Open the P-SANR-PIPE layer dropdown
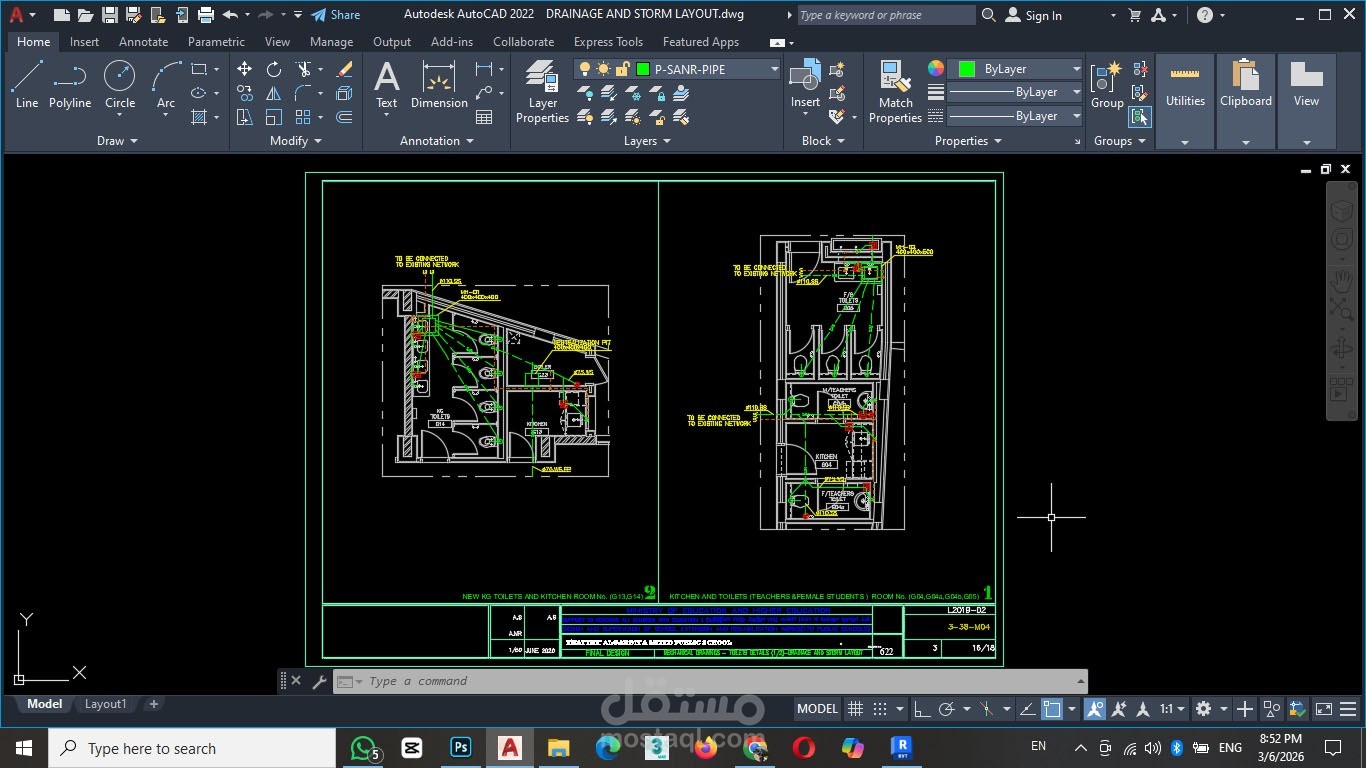Screen dimensions: 1366x768 point(774,69)
